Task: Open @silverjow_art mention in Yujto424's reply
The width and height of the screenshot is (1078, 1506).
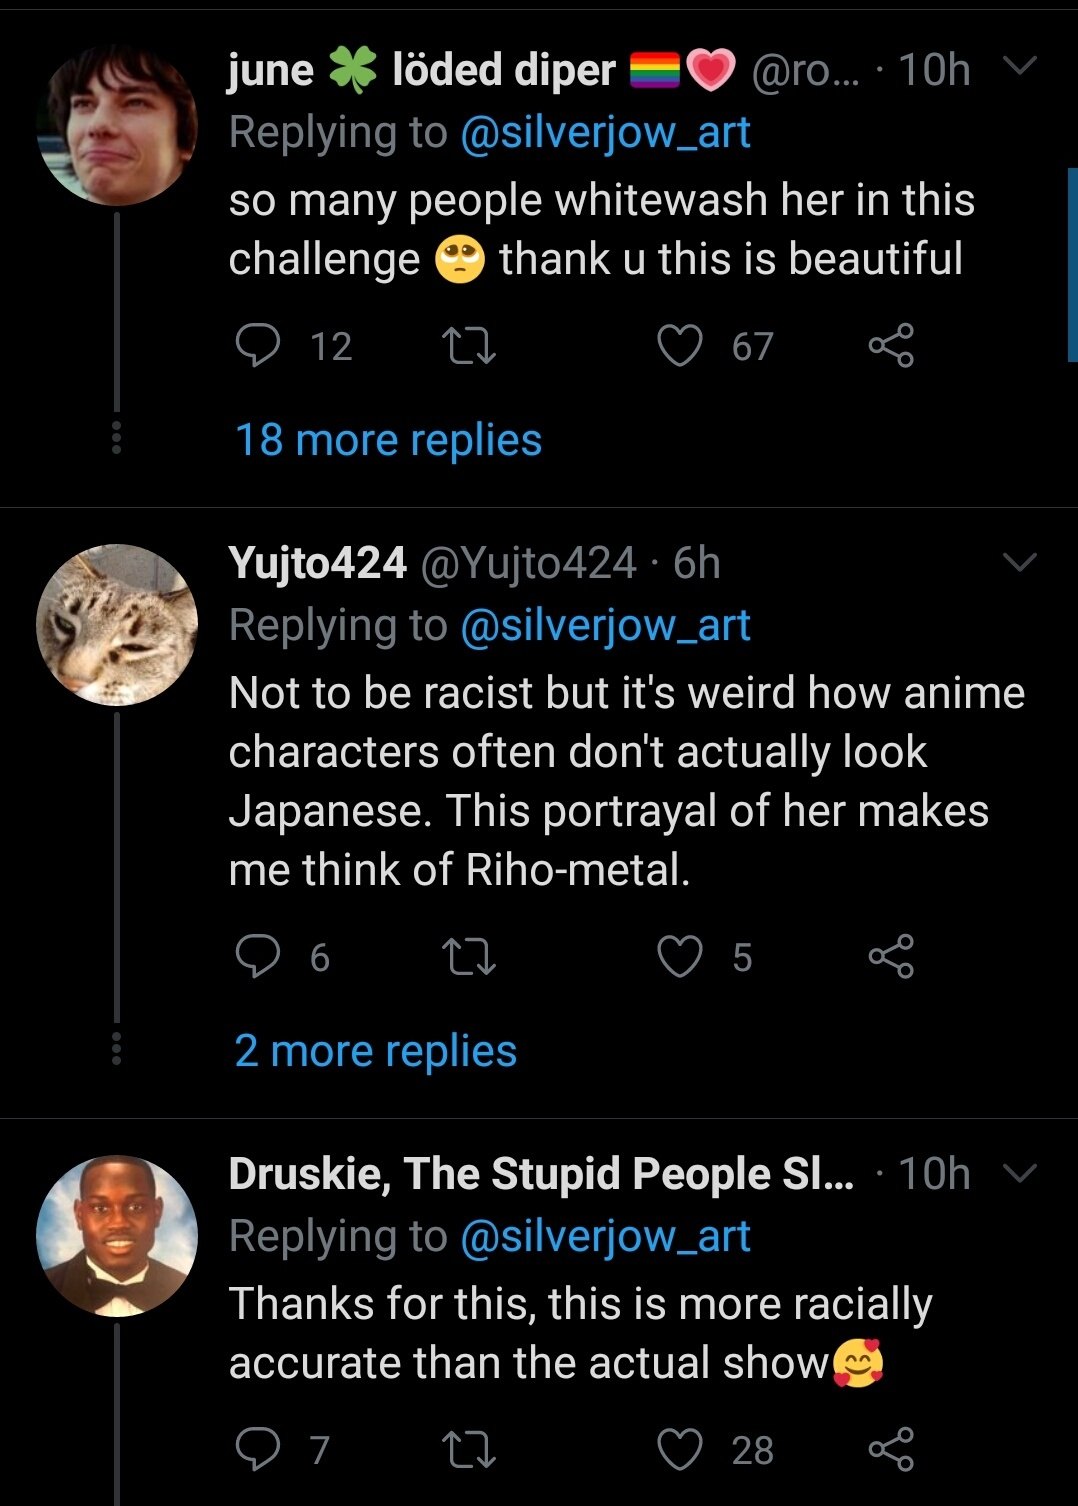Action: (x=605, y=626)
